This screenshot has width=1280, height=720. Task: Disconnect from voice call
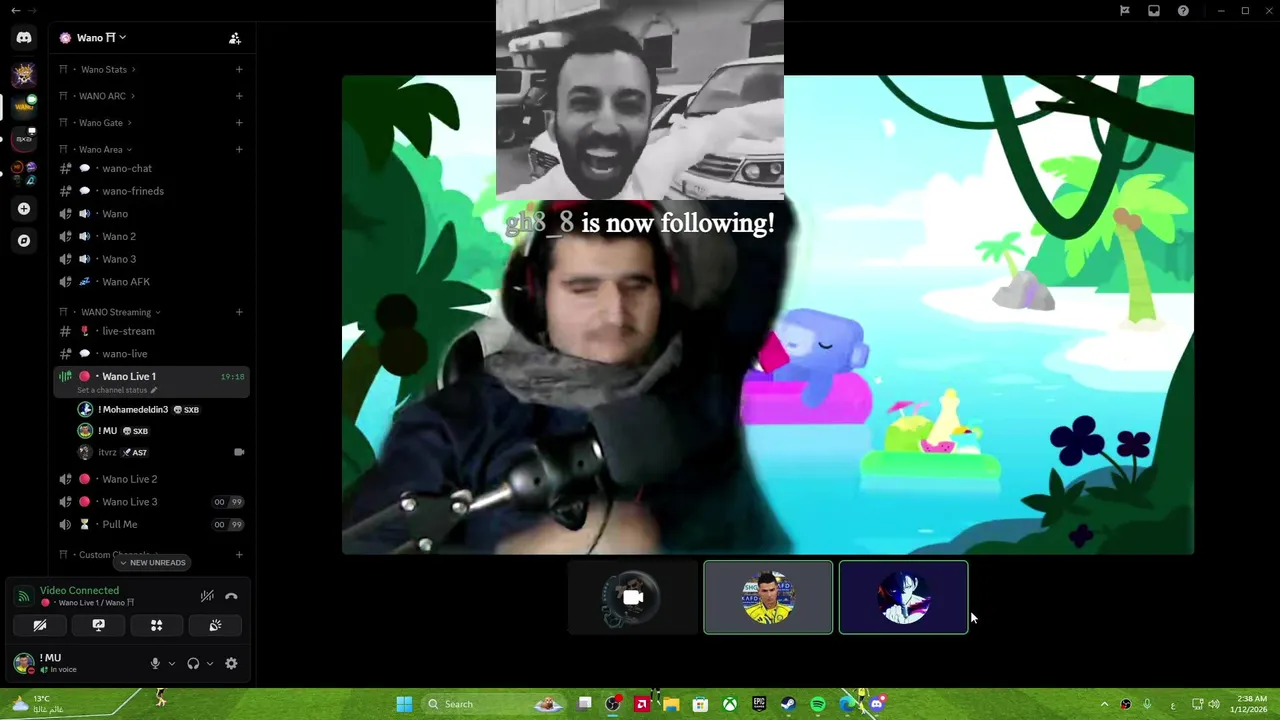coord(231,596)
